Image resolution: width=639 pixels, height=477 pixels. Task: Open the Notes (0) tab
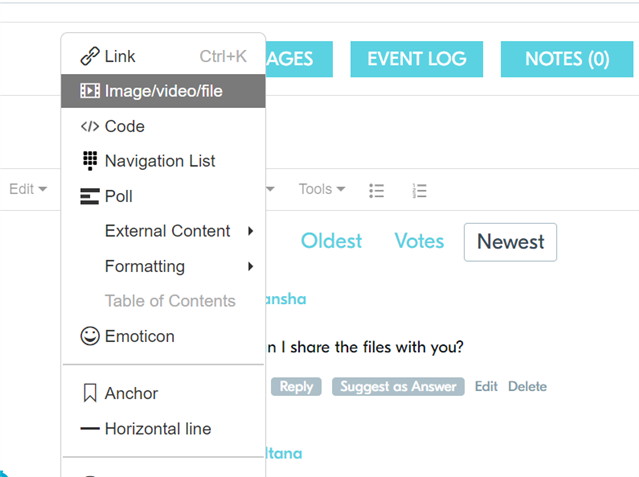click(567, 59)
